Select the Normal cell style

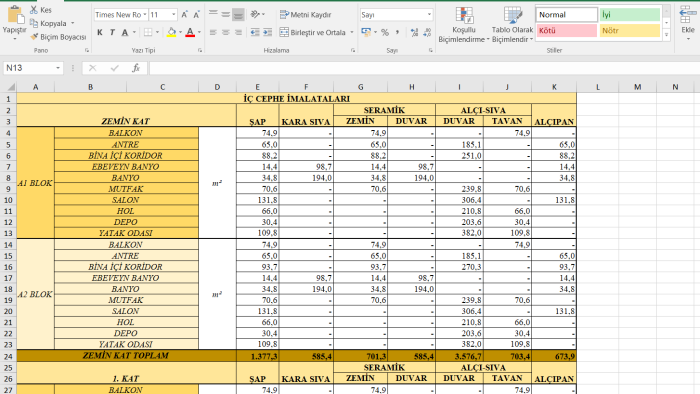pos(567,15)
